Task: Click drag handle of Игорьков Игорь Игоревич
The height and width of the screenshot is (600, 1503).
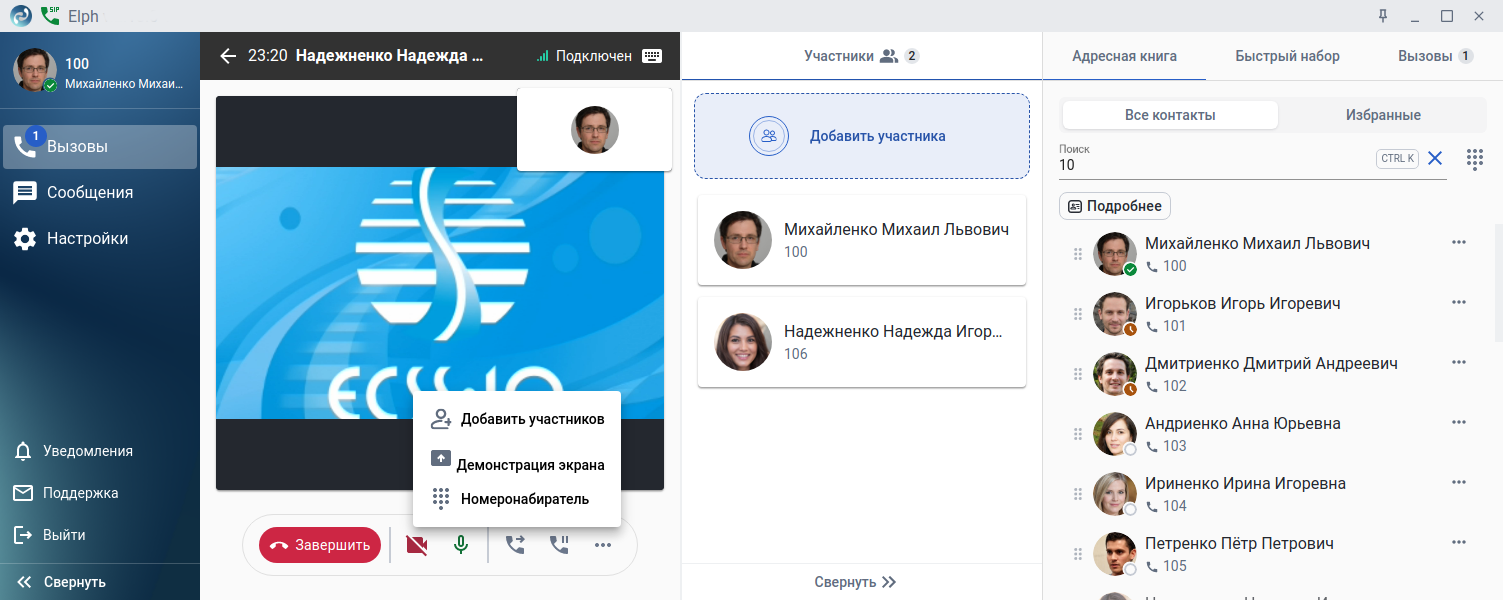Action: tap(1078, 314)
